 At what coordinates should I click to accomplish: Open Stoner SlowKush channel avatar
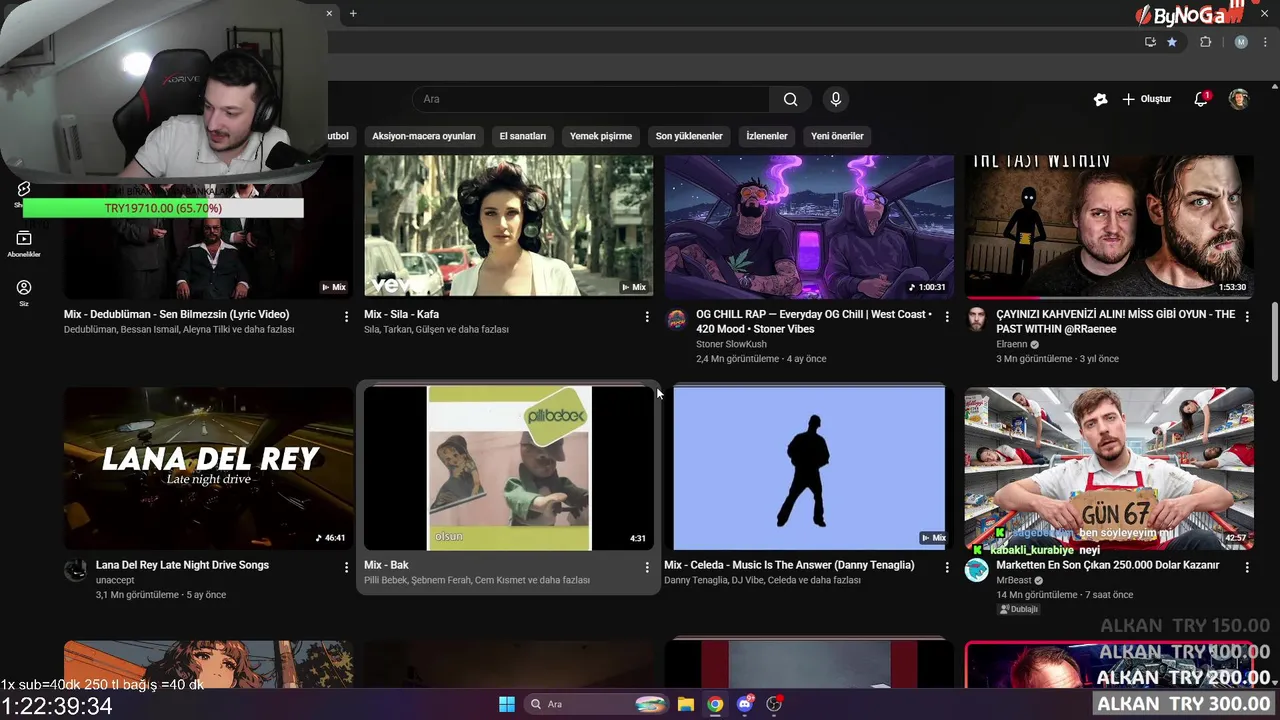677,320
